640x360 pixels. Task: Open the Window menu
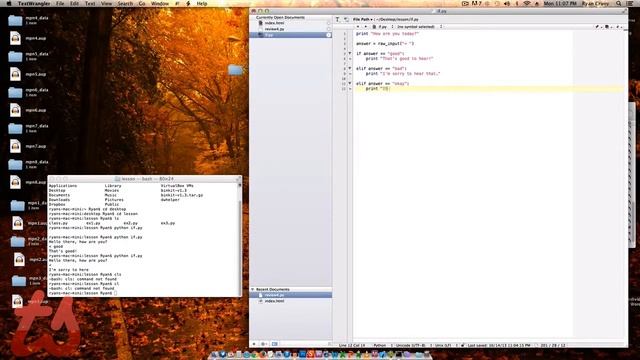pos(160,3)
